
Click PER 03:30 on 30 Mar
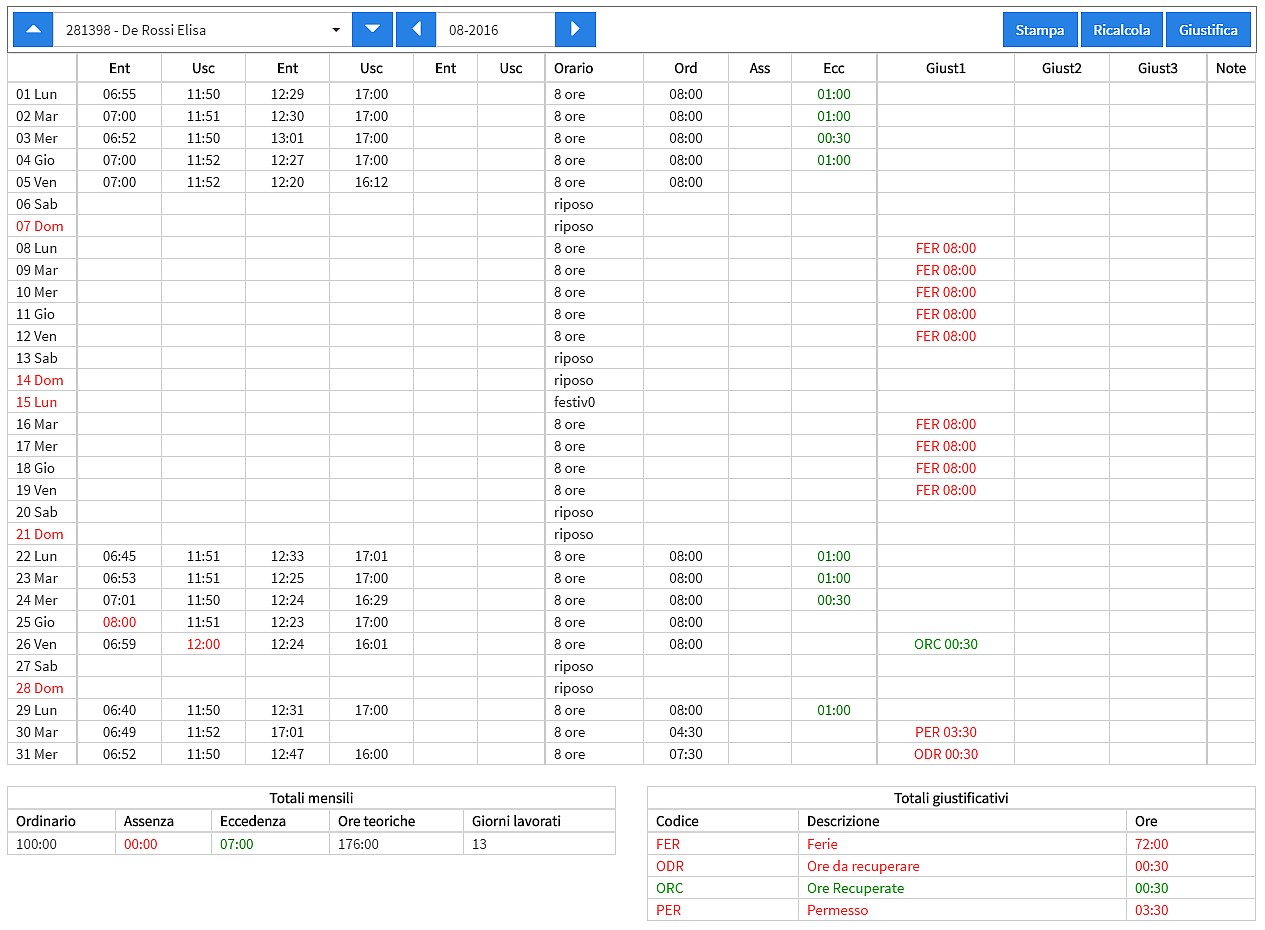coord(946,732)
